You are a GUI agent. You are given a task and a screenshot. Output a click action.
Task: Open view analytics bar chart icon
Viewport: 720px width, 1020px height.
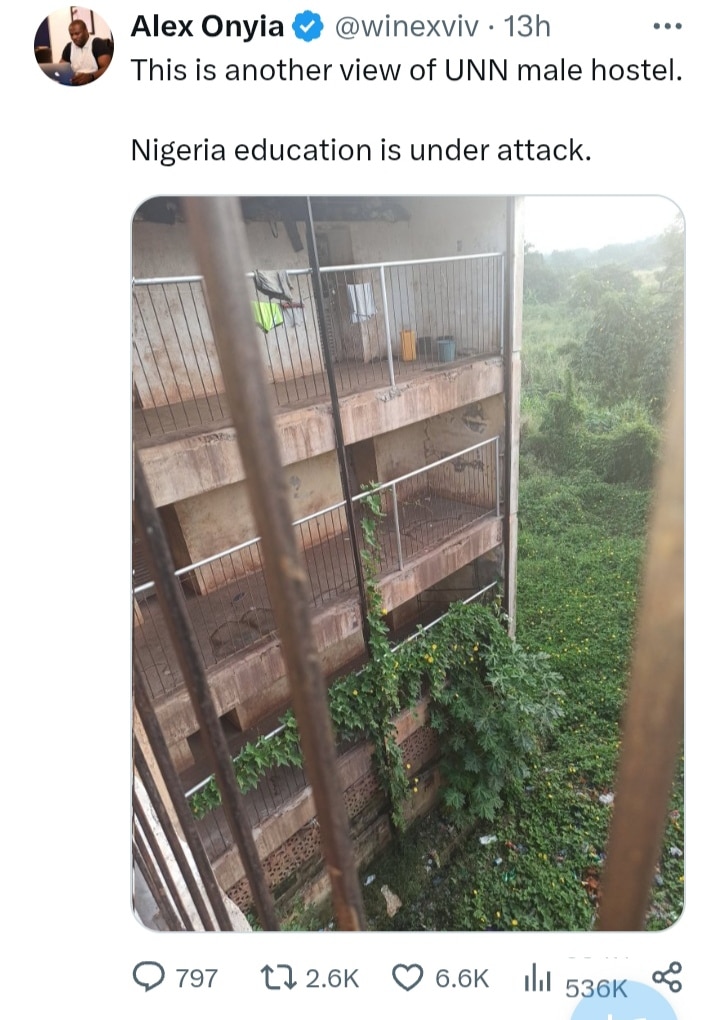[x=537, y=978]
